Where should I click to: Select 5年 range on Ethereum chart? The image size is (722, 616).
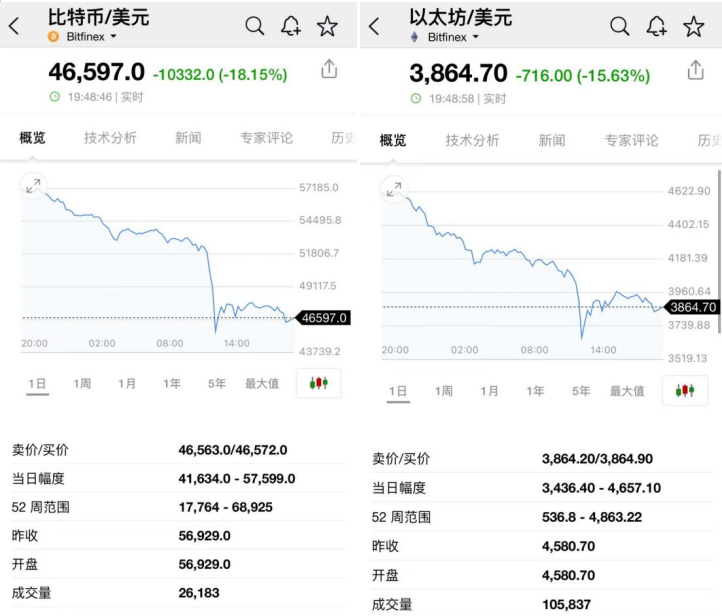pyautogui.click(x=581, y=391)
